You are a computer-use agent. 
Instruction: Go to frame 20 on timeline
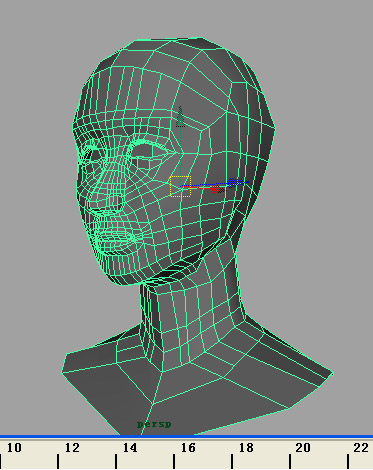tap(303, 448)
